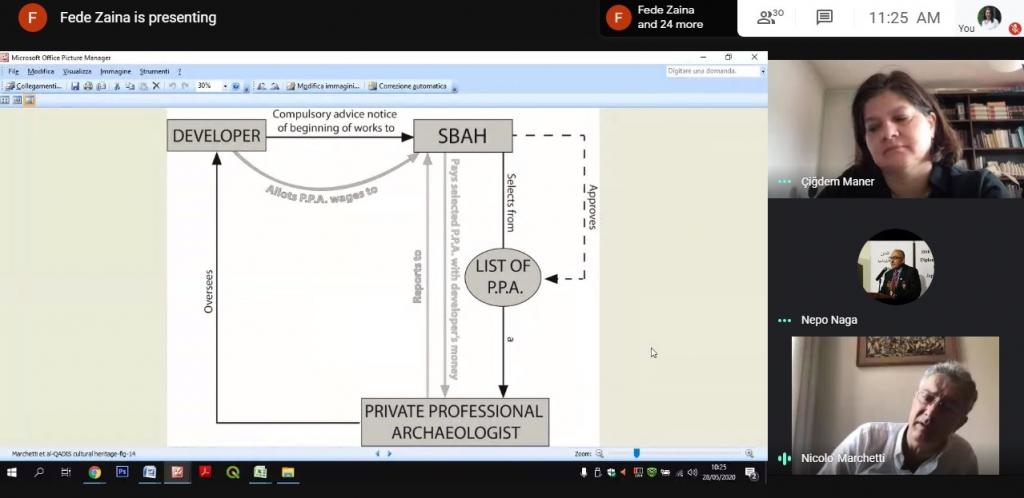Click the Correzione automatica button
The width and height of the screenshot is (1024, 498).
(x=408, y=86)
